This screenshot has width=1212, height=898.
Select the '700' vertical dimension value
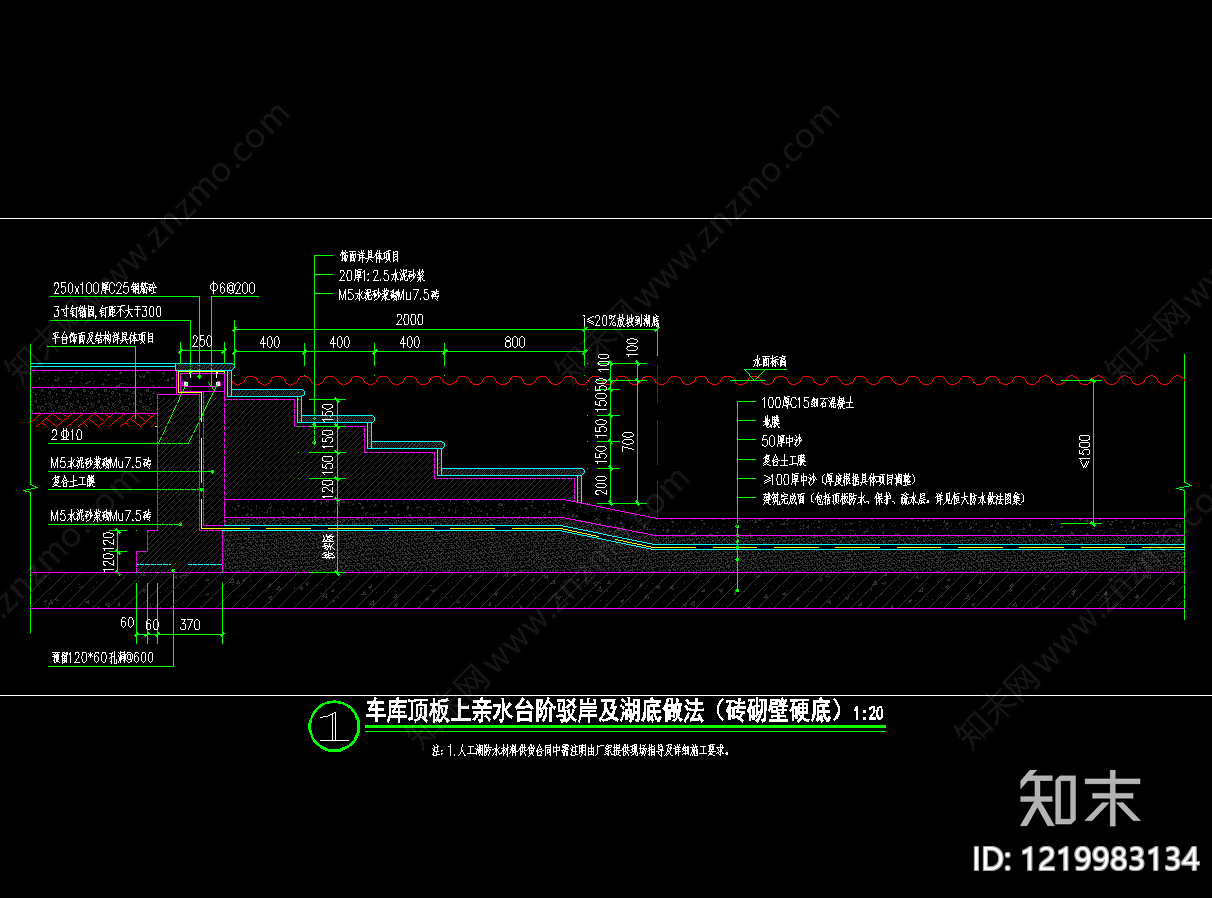pos(629,441)
